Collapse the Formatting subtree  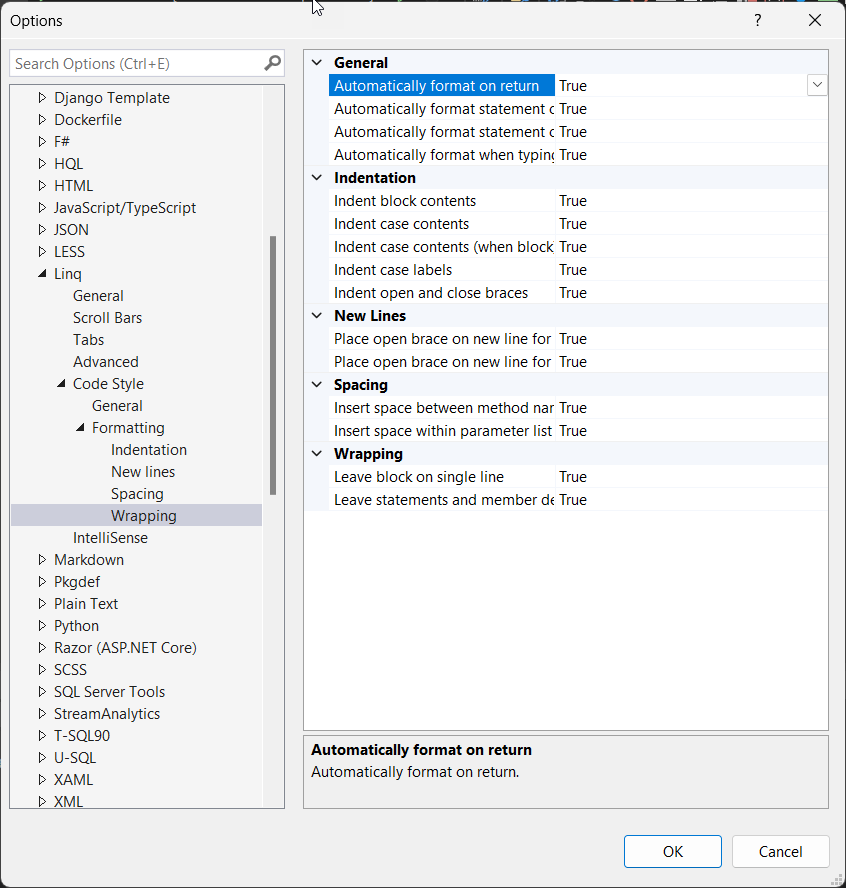(79, 427)
